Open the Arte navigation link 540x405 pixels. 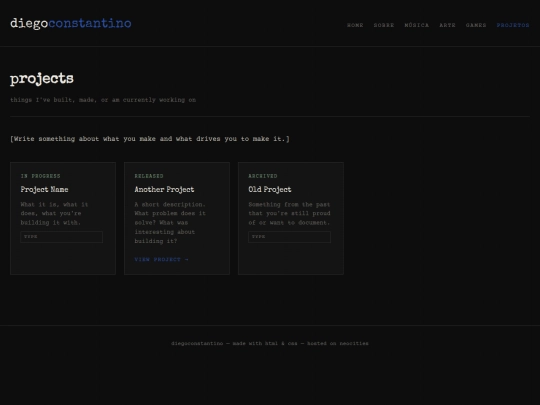447,25
